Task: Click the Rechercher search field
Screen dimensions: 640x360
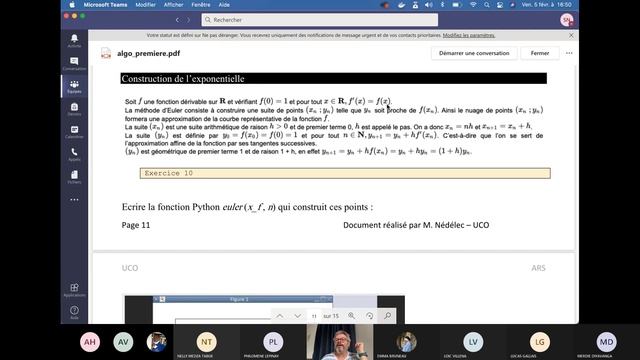Action: pos(320,20)
